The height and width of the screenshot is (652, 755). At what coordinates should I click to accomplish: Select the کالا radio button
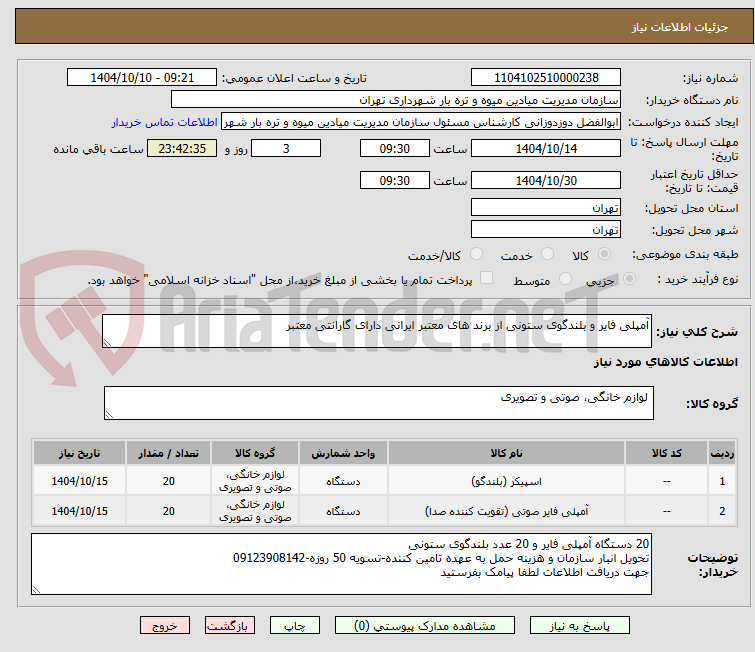point(604,254)
